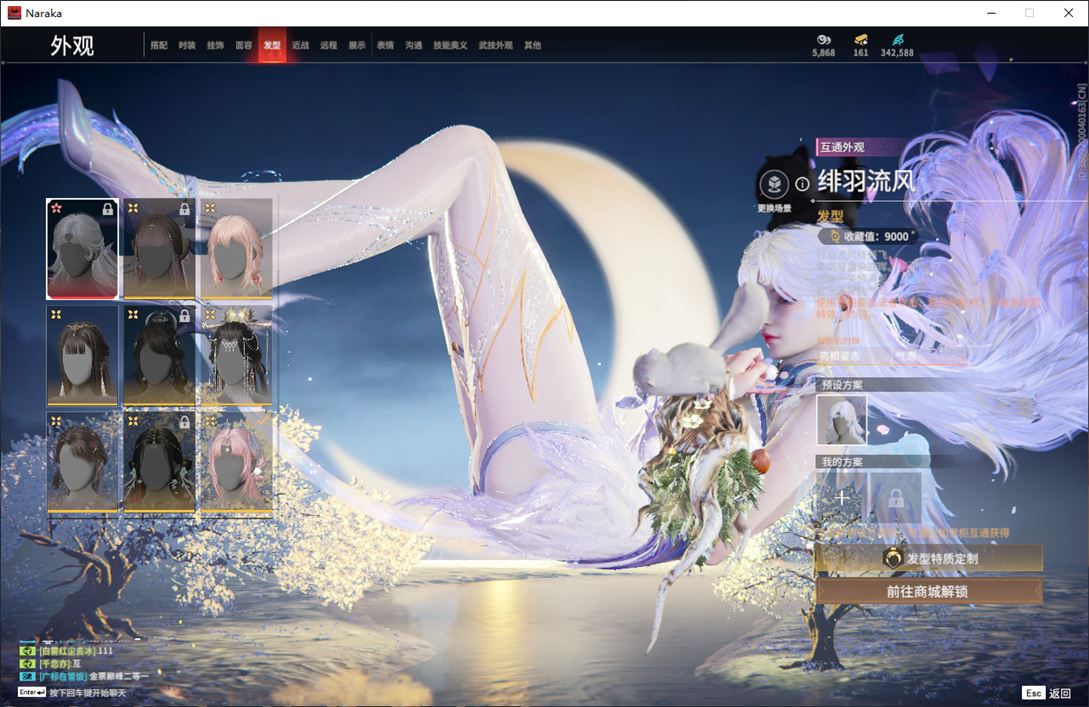Click the teal feather currency icon
The width and height of the screenshot is (1089, 707).
point(897,40)
